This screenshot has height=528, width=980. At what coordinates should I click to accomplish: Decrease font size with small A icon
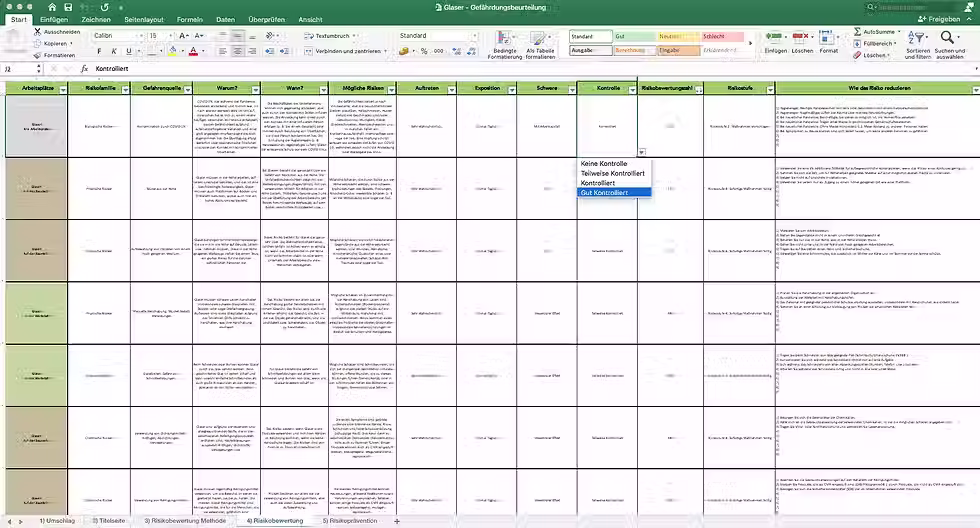tap(199, 36)
